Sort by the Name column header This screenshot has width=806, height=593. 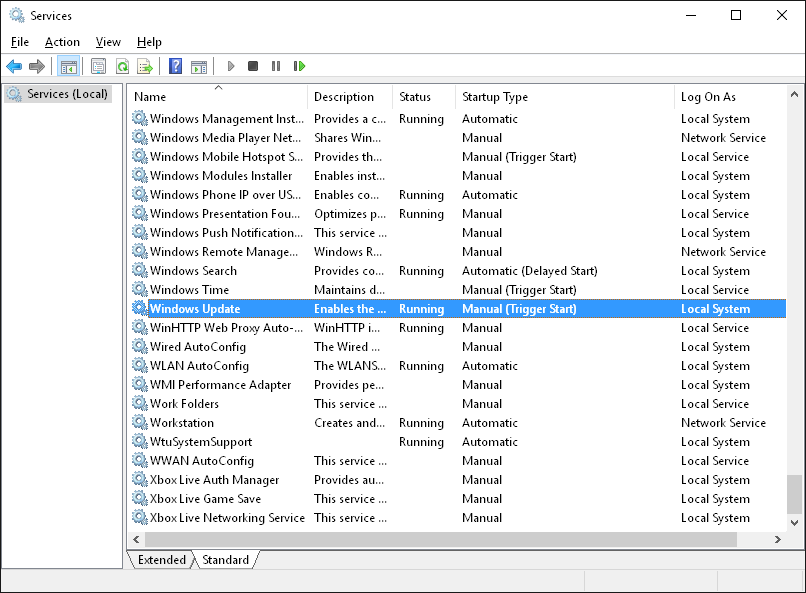218,97
